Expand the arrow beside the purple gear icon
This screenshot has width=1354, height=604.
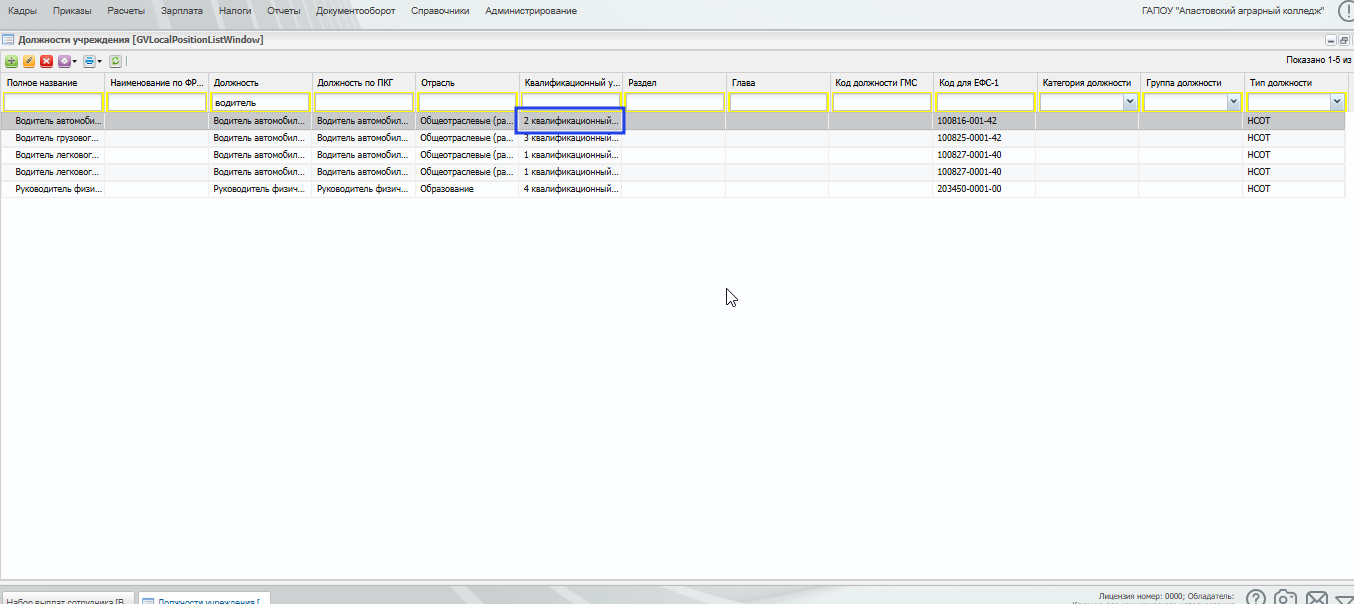click(74, 62)
